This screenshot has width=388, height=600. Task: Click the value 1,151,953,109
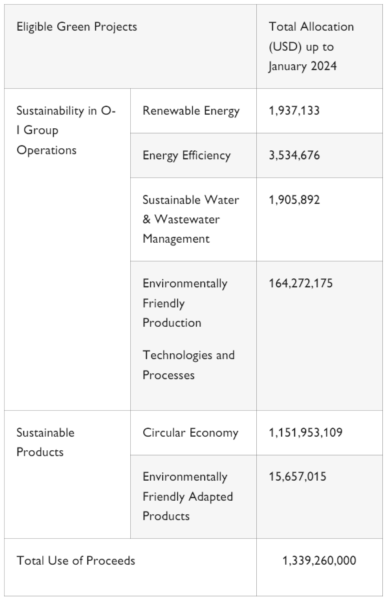[x=305, y=432]
